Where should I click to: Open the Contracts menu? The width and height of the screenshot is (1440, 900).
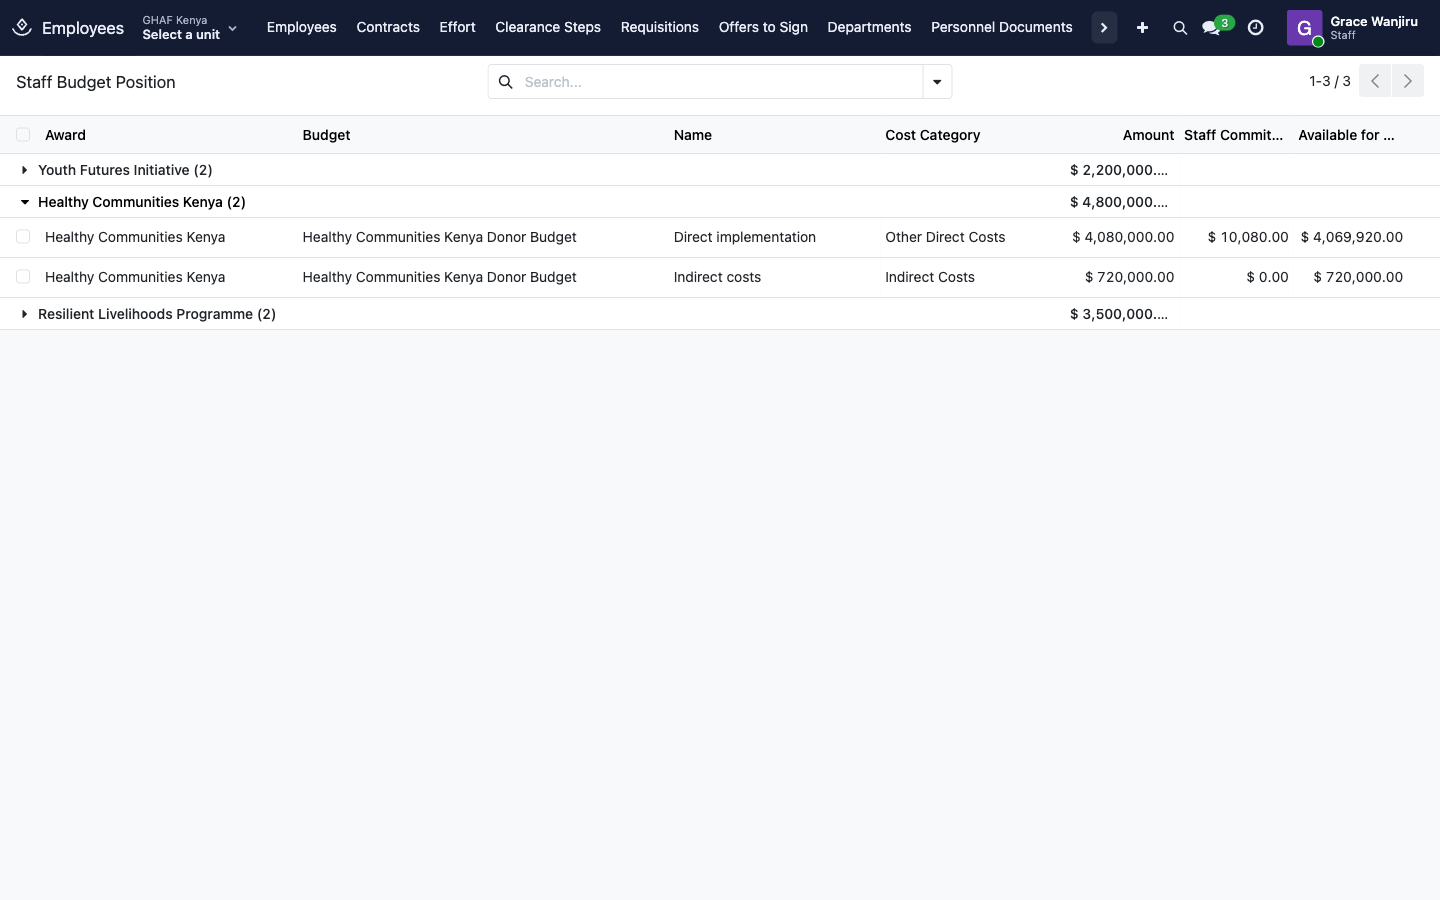click(388, 27)
